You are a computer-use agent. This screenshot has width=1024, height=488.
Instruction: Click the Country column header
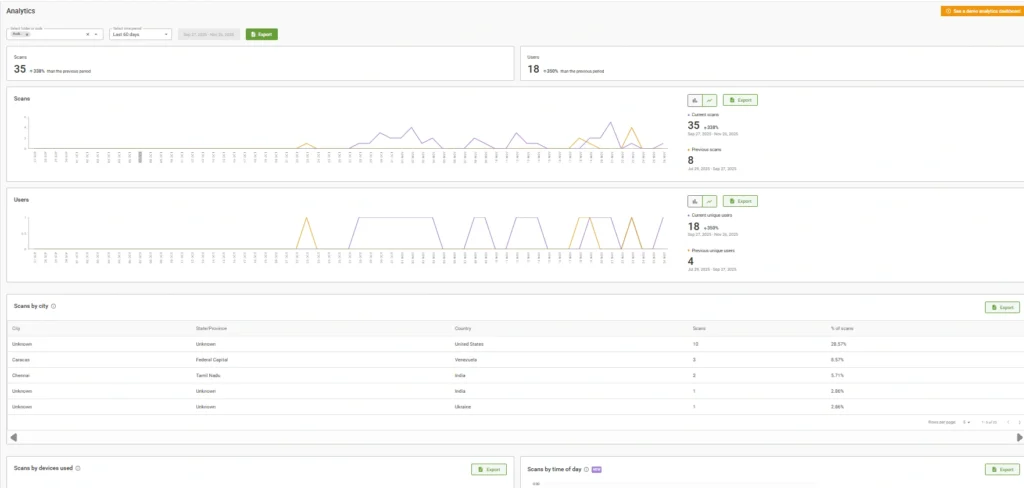(463, 329)
